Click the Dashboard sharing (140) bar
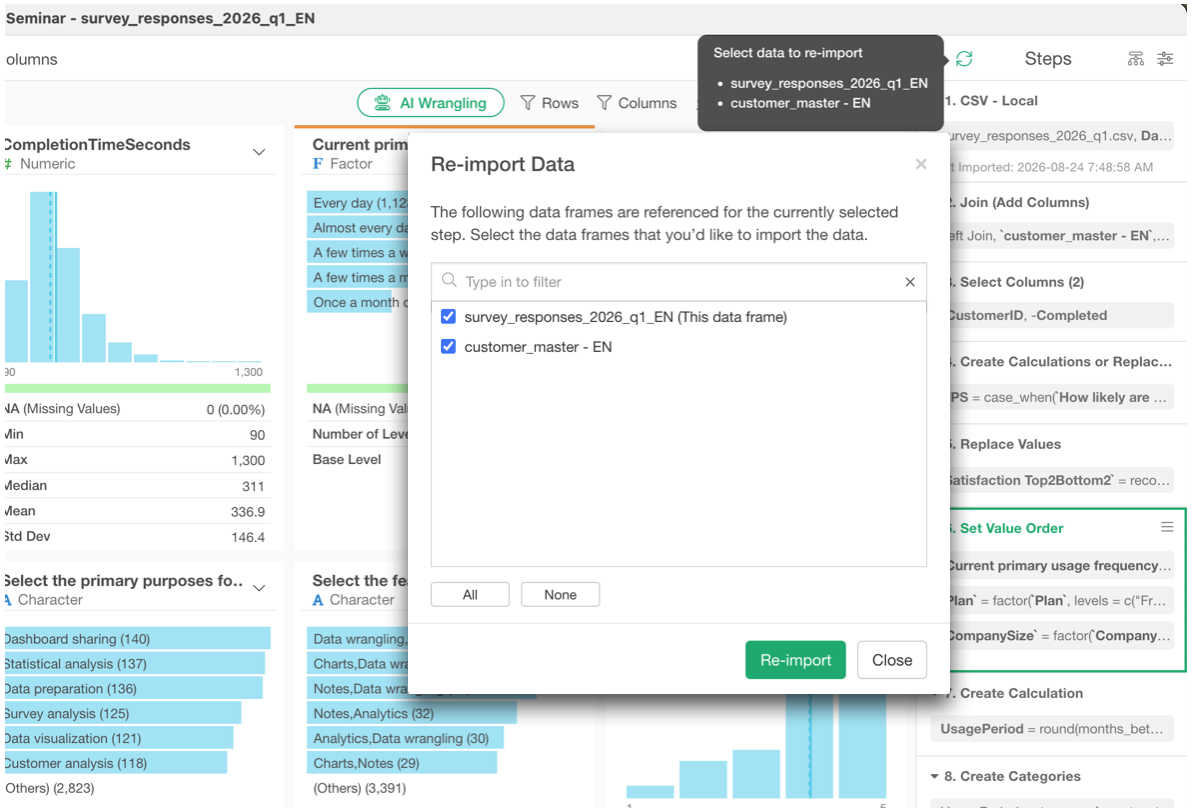 point(138,638)
